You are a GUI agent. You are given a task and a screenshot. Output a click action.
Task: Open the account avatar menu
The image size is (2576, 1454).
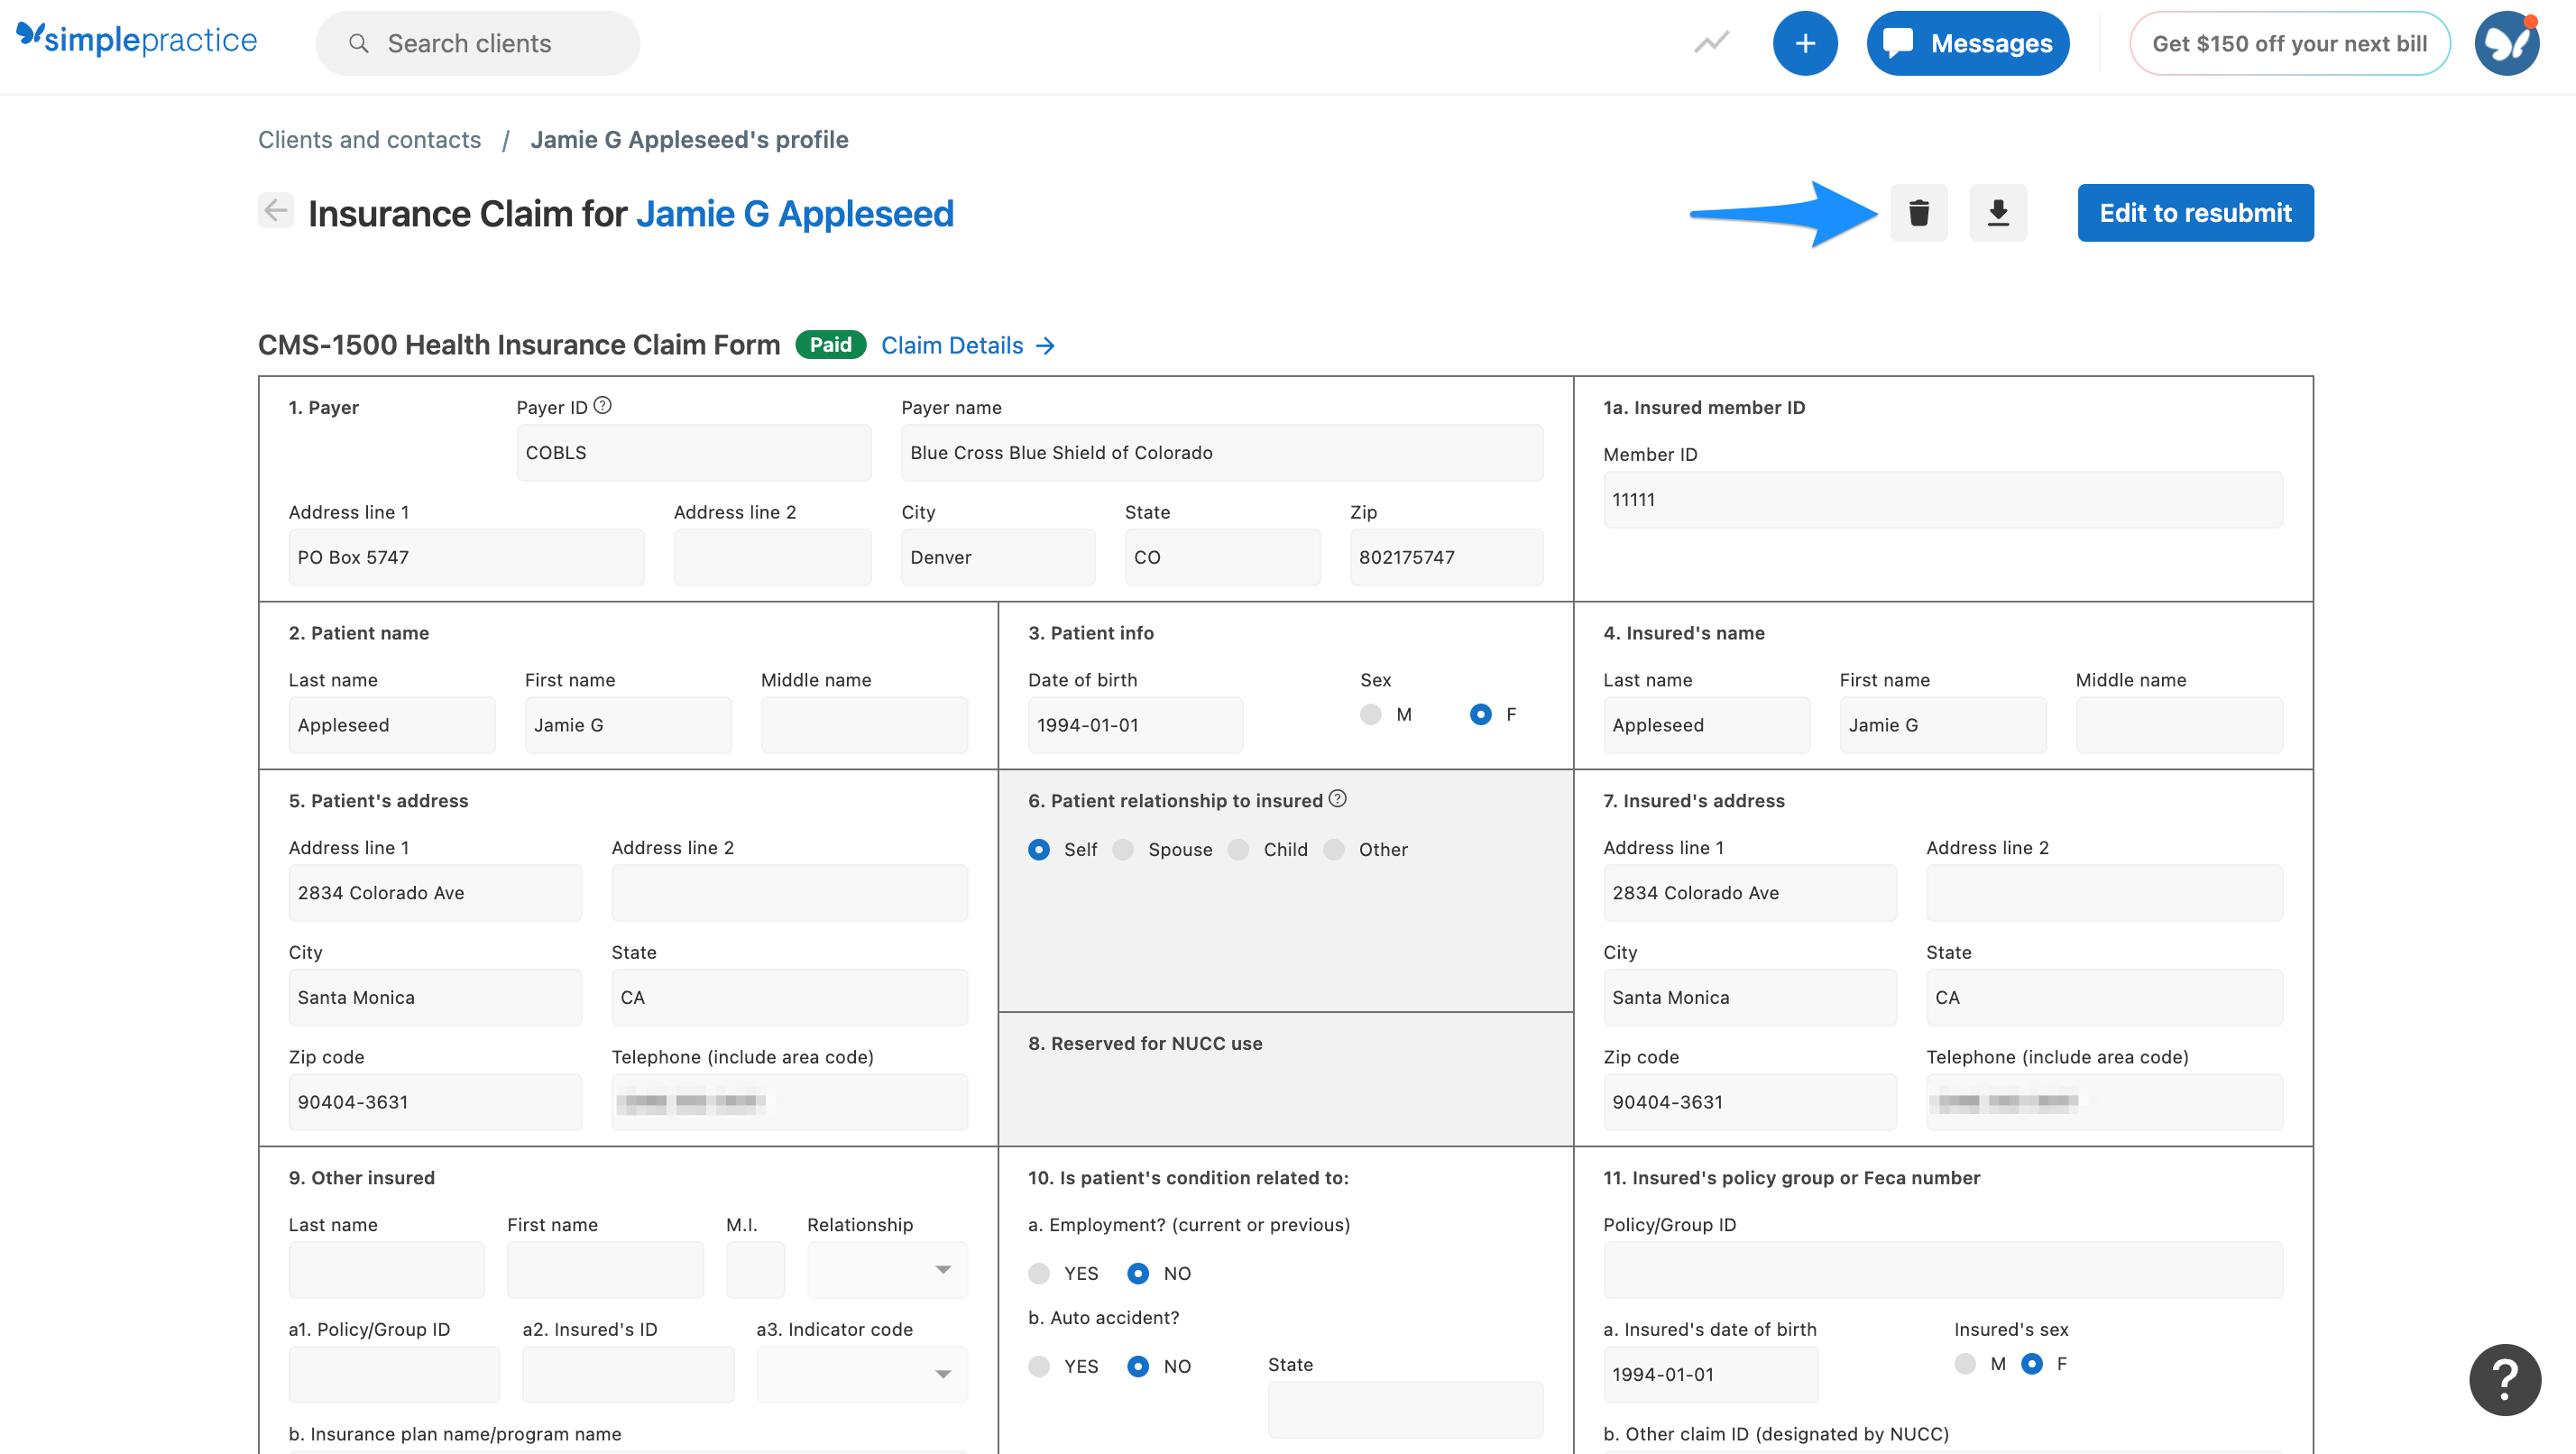(x=2506, y=43)
